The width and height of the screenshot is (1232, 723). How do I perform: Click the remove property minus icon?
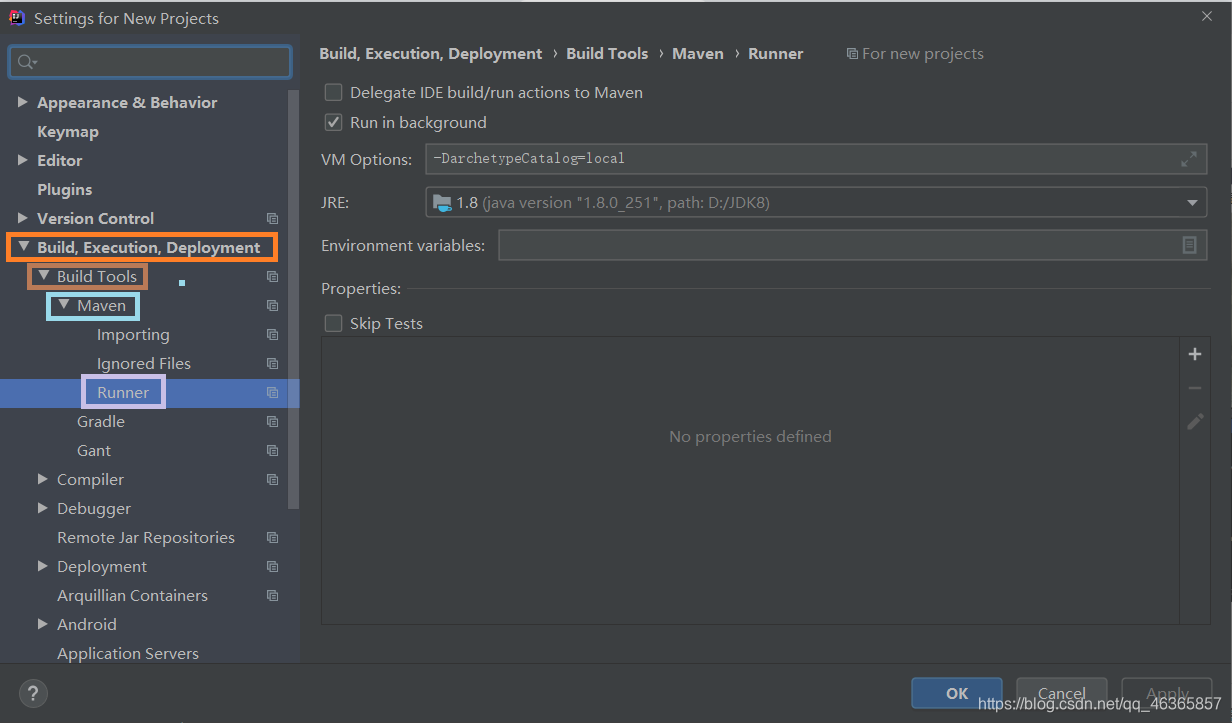click(x=1194, y=388)
